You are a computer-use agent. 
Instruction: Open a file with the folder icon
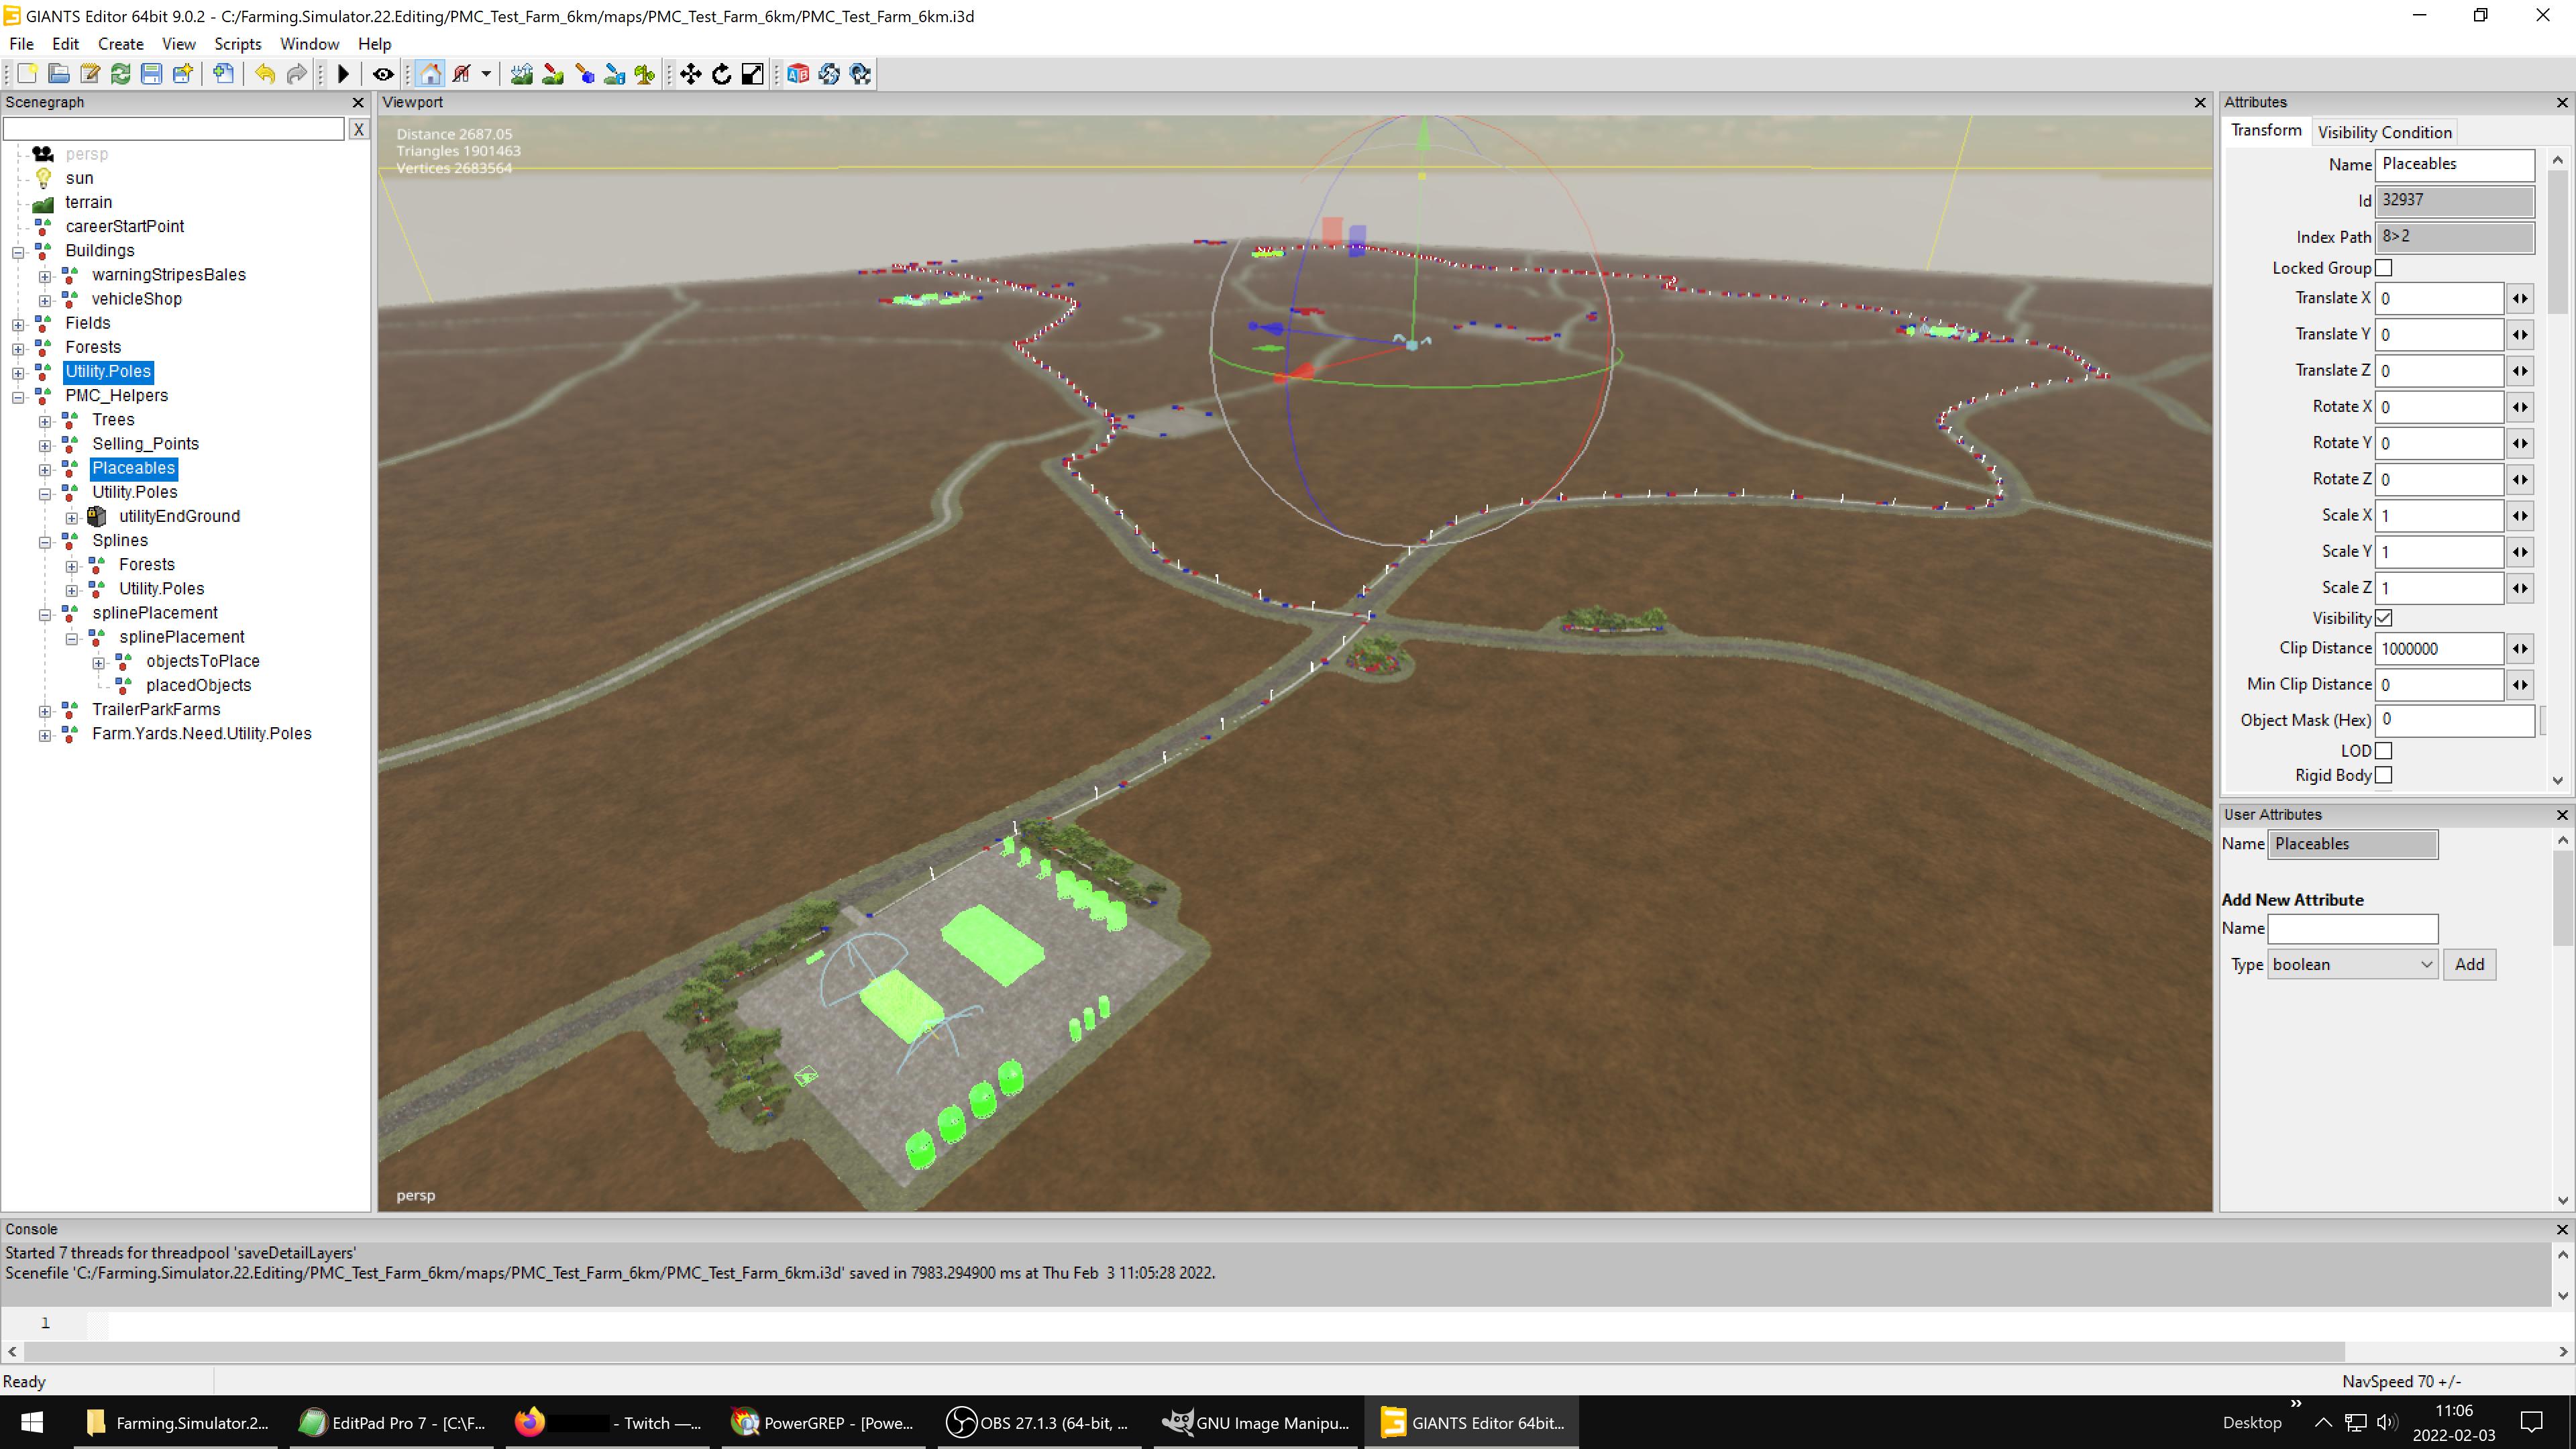[x=59, y=74]
